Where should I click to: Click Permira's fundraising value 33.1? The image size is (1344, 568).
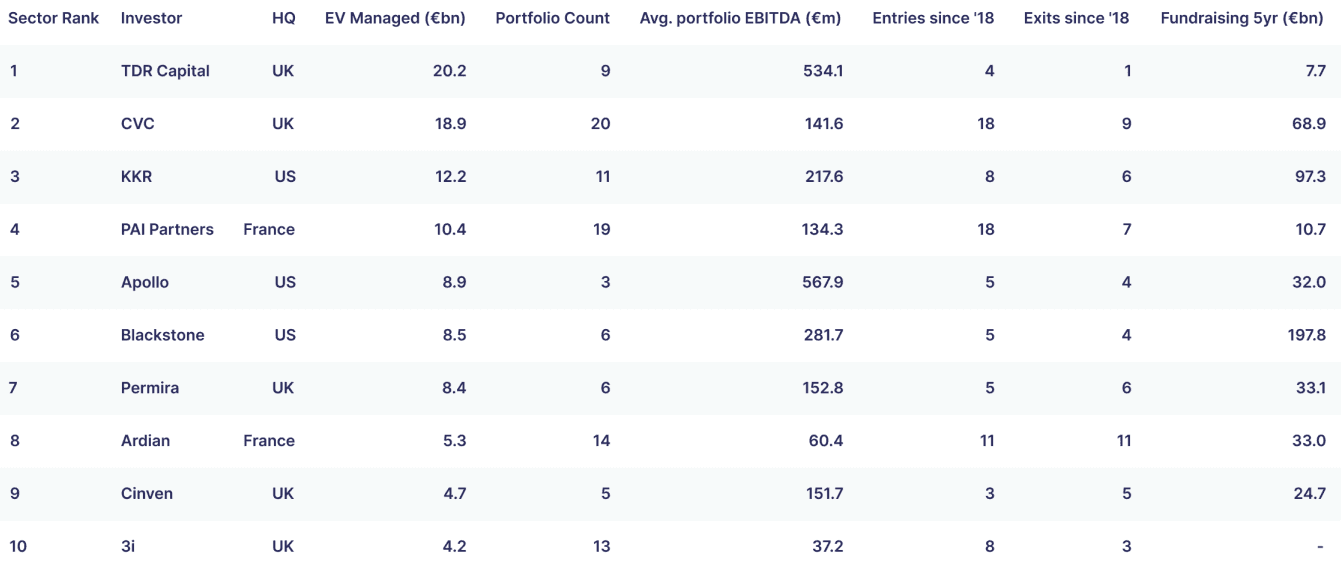tap(1311, 388)
